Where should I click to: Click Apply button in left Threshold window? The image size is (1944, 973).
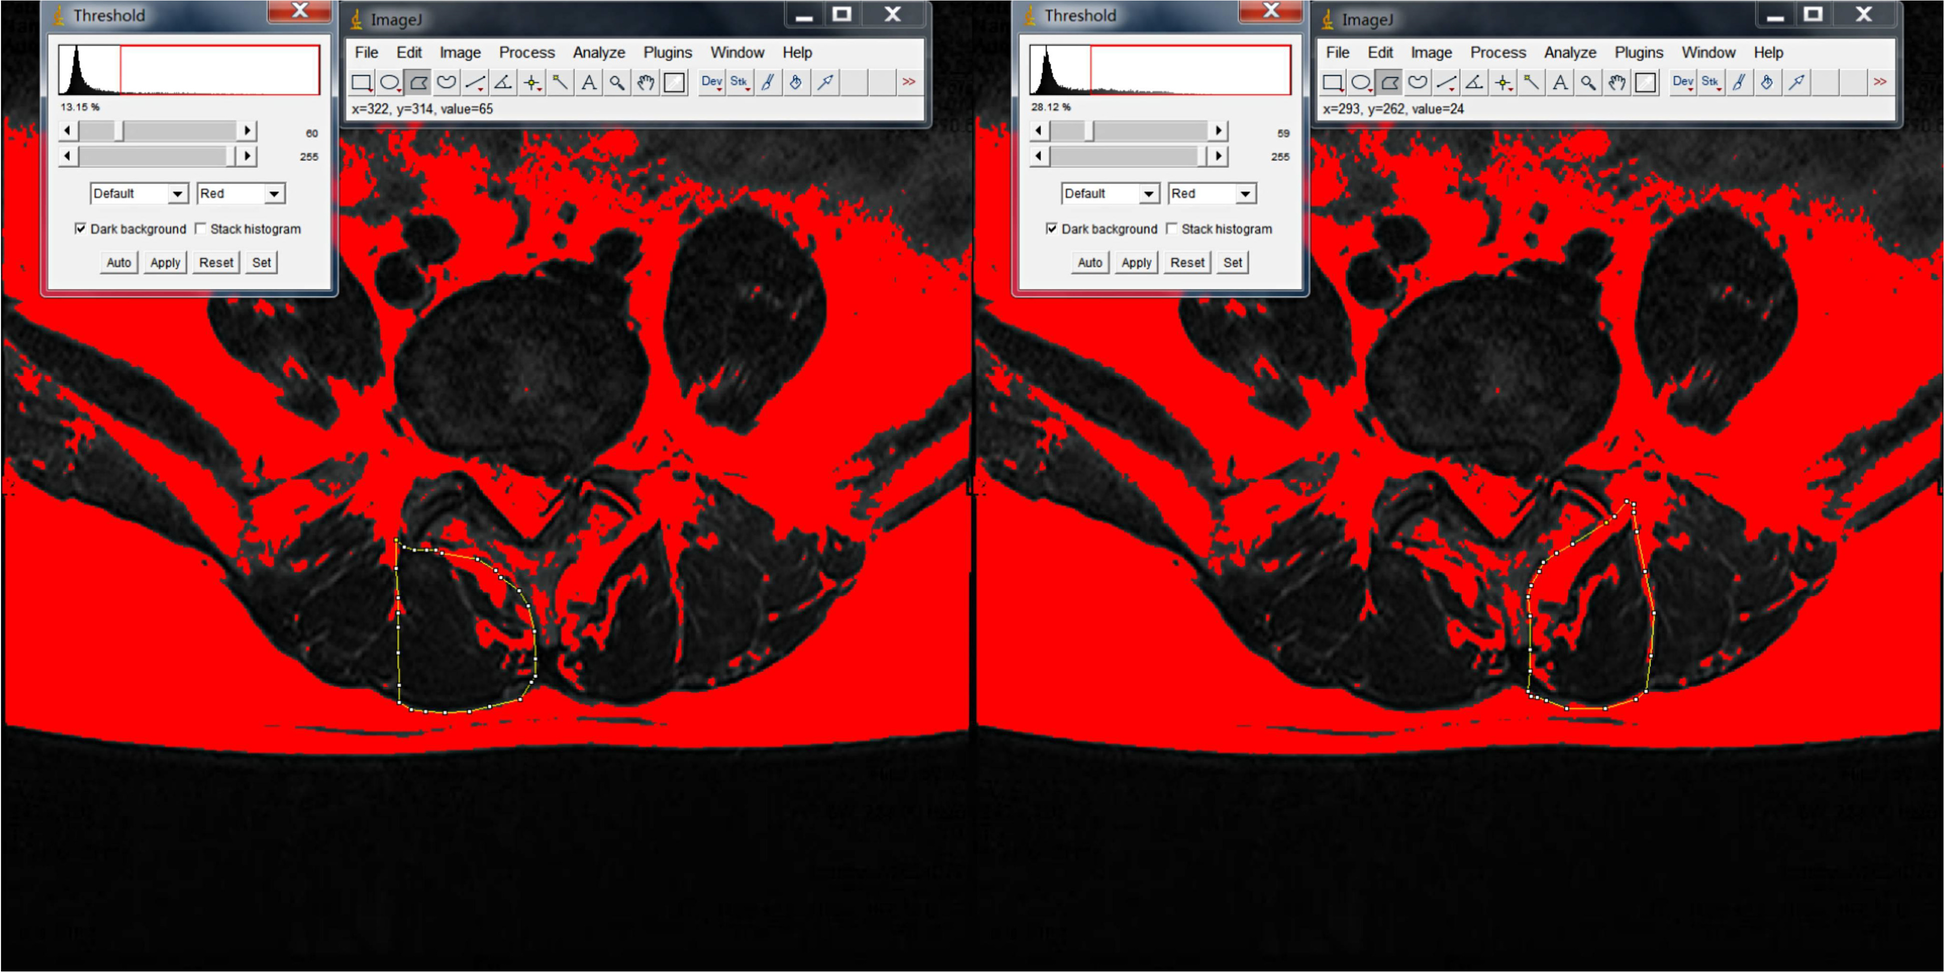[x=165, y=263]
